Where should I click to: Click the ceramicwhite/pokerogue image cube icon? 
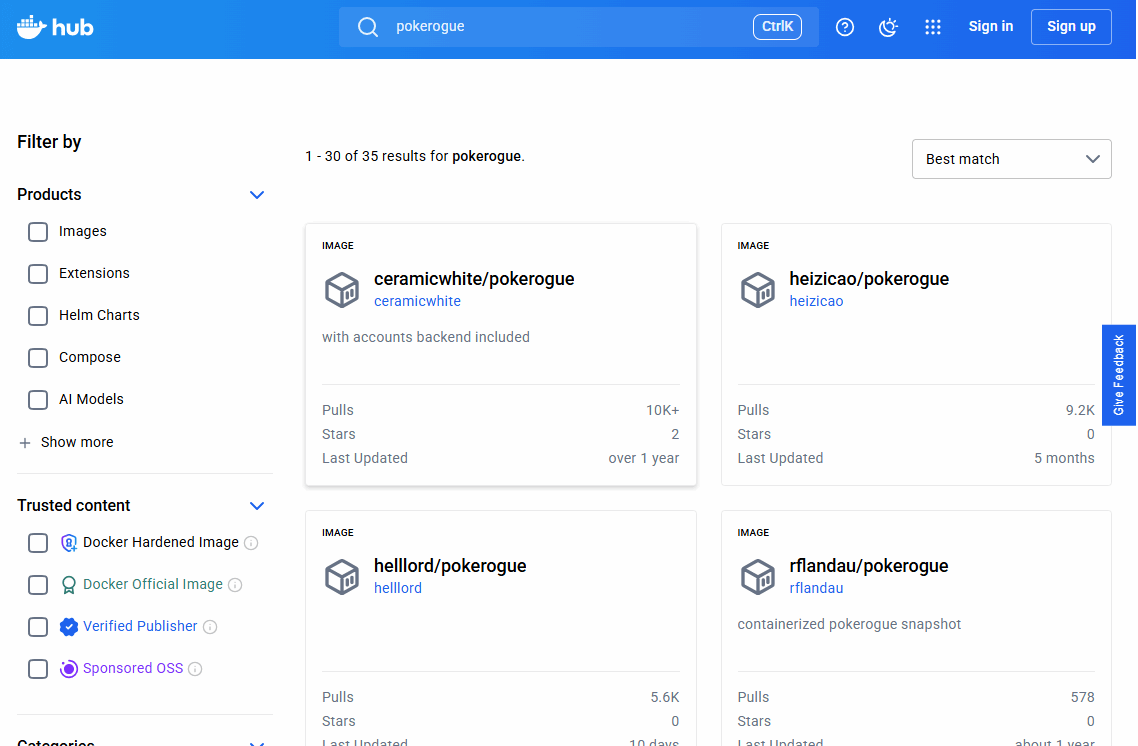pos(342,290)
